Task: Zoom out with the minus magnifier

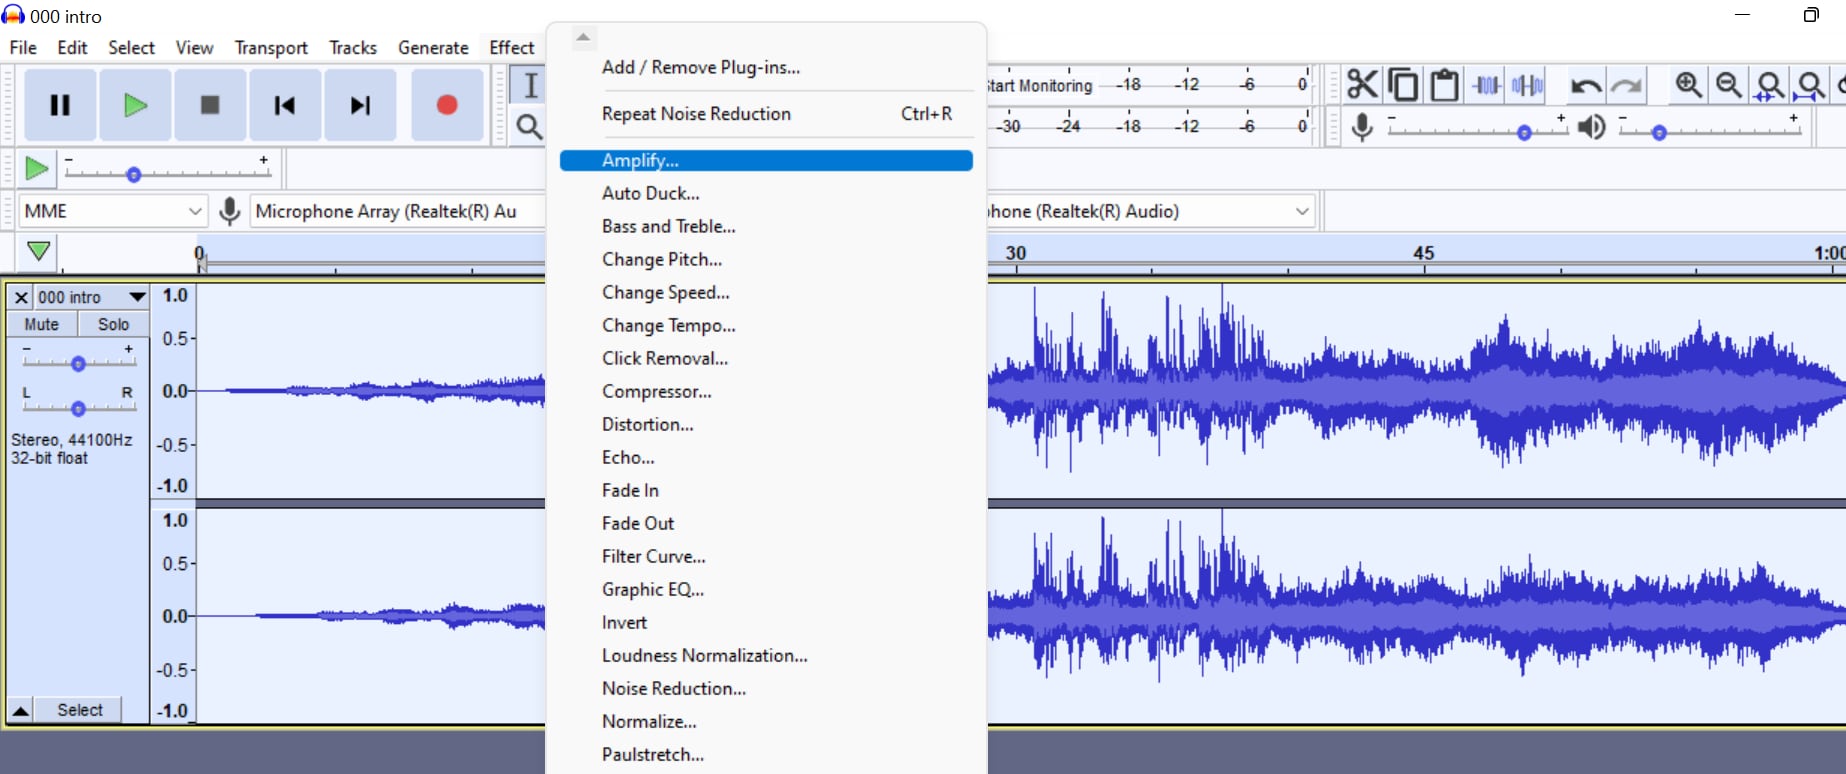Action: coord(1729,85)
